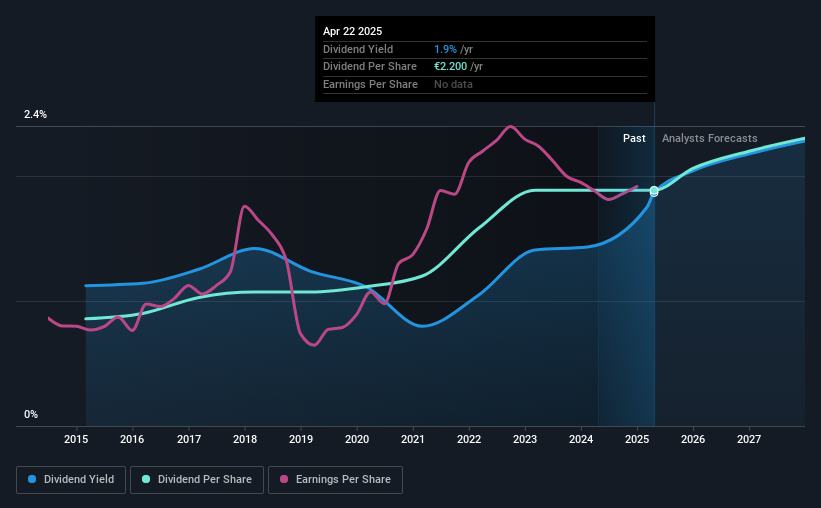Click the 2018 x-axis label
This screenshot has width=821, height=508.
point(245,439)
